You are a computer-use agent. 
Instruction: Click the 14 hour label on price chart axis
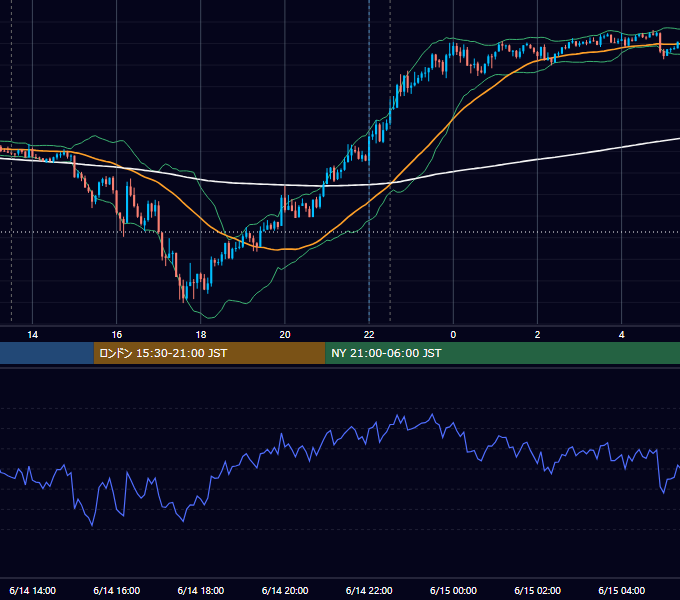coord(33,335)
